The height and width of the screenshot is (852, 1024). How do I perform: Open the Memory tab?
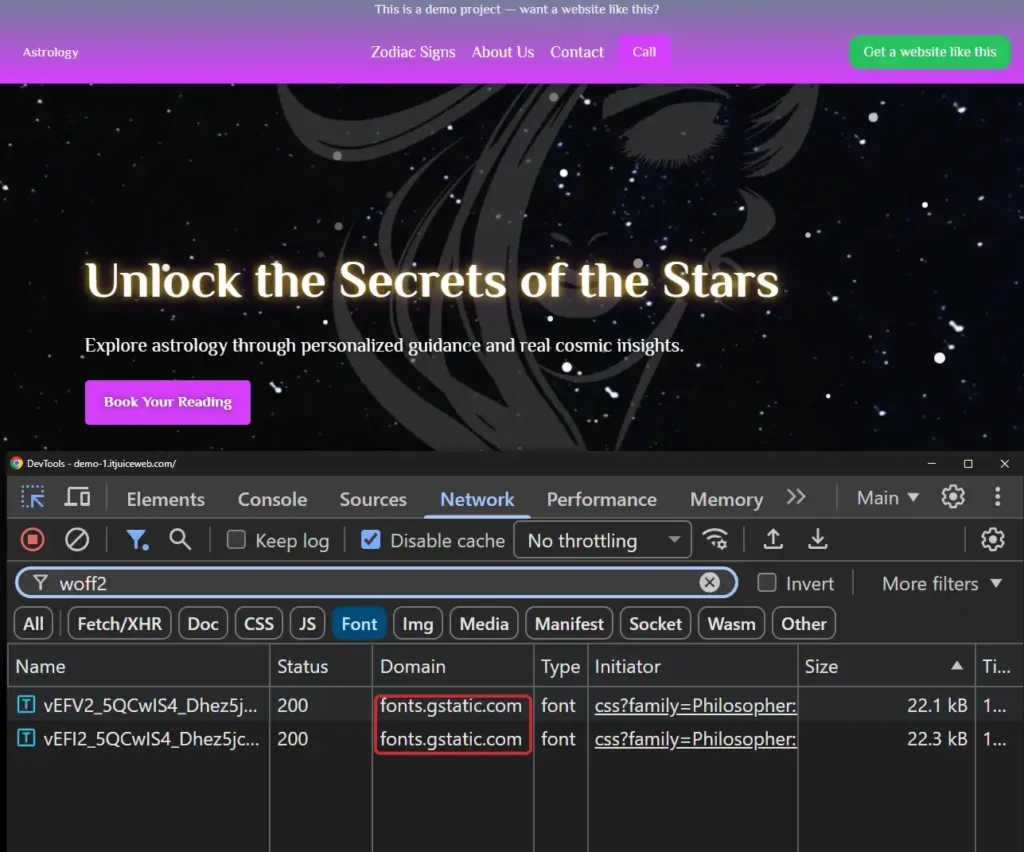726,499
